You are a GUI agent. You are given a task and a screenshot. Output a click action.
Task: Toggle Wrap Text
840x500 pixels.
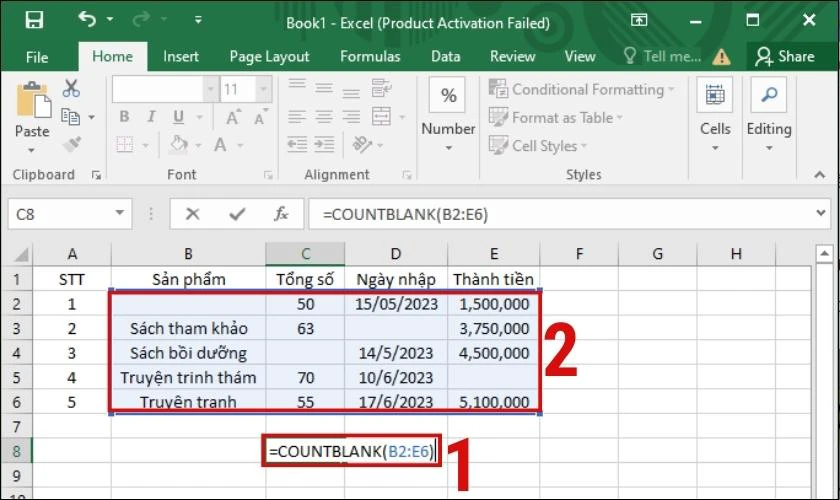pyautogui.click(x=381, y=88)
